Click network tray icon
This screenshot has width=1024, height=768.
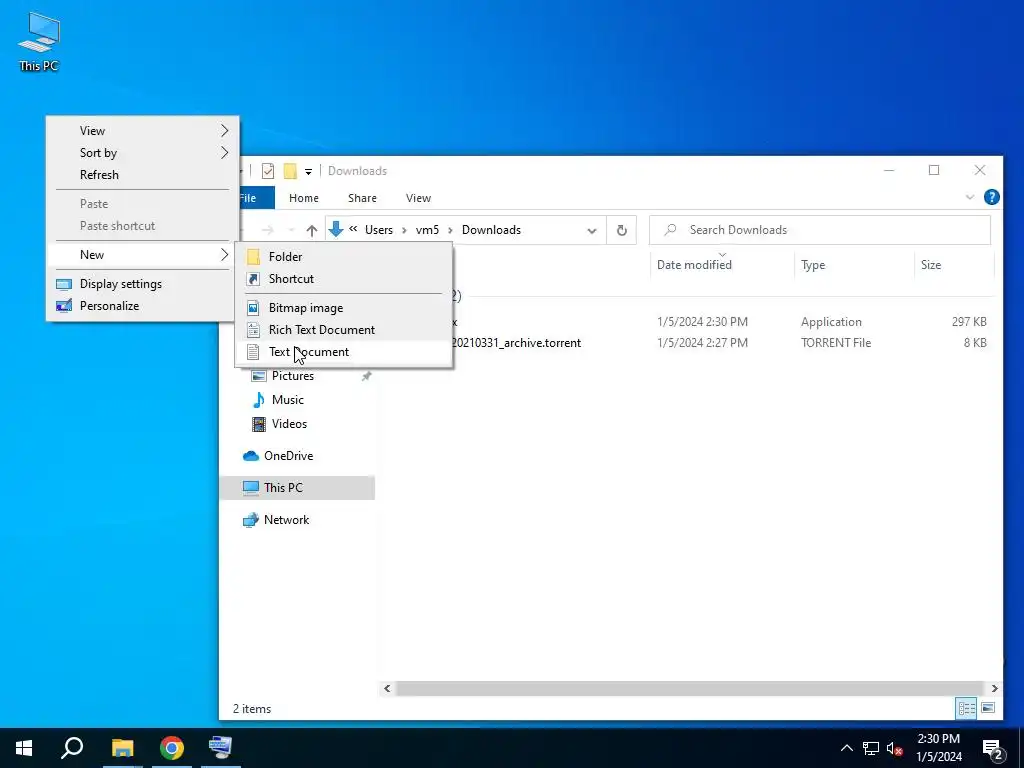(x=871, y=748)
